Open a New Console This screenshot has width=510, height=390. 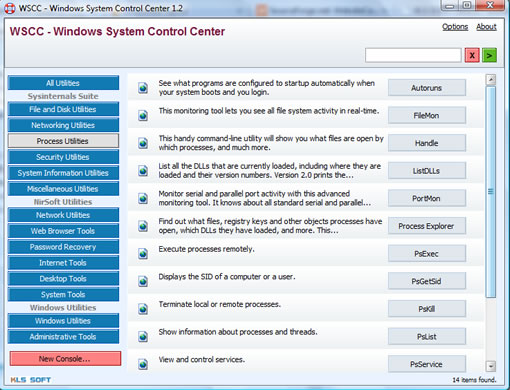click(65, 359)
